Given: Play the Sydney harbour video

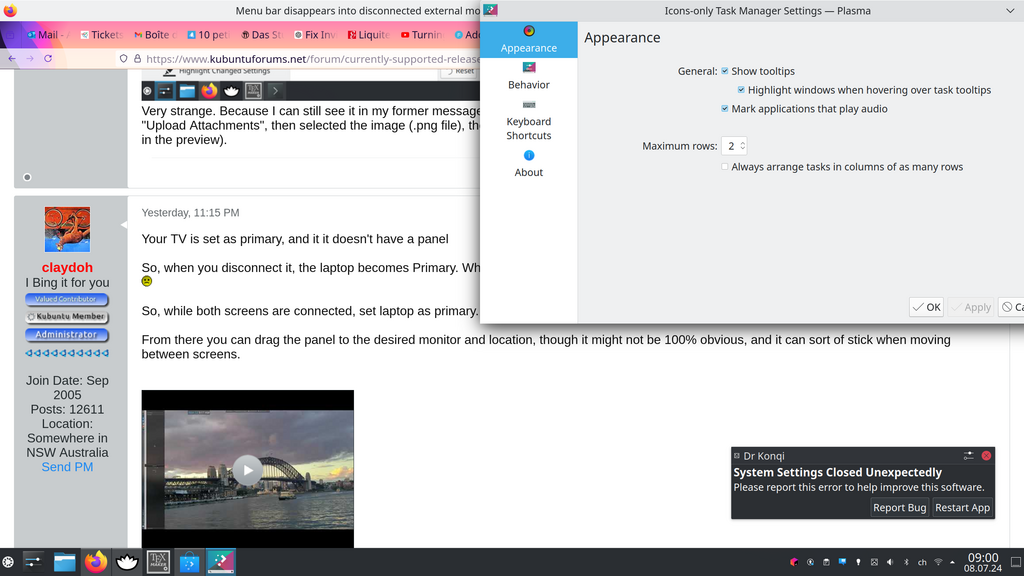Looking at the screenshot, I should point(248,470).
